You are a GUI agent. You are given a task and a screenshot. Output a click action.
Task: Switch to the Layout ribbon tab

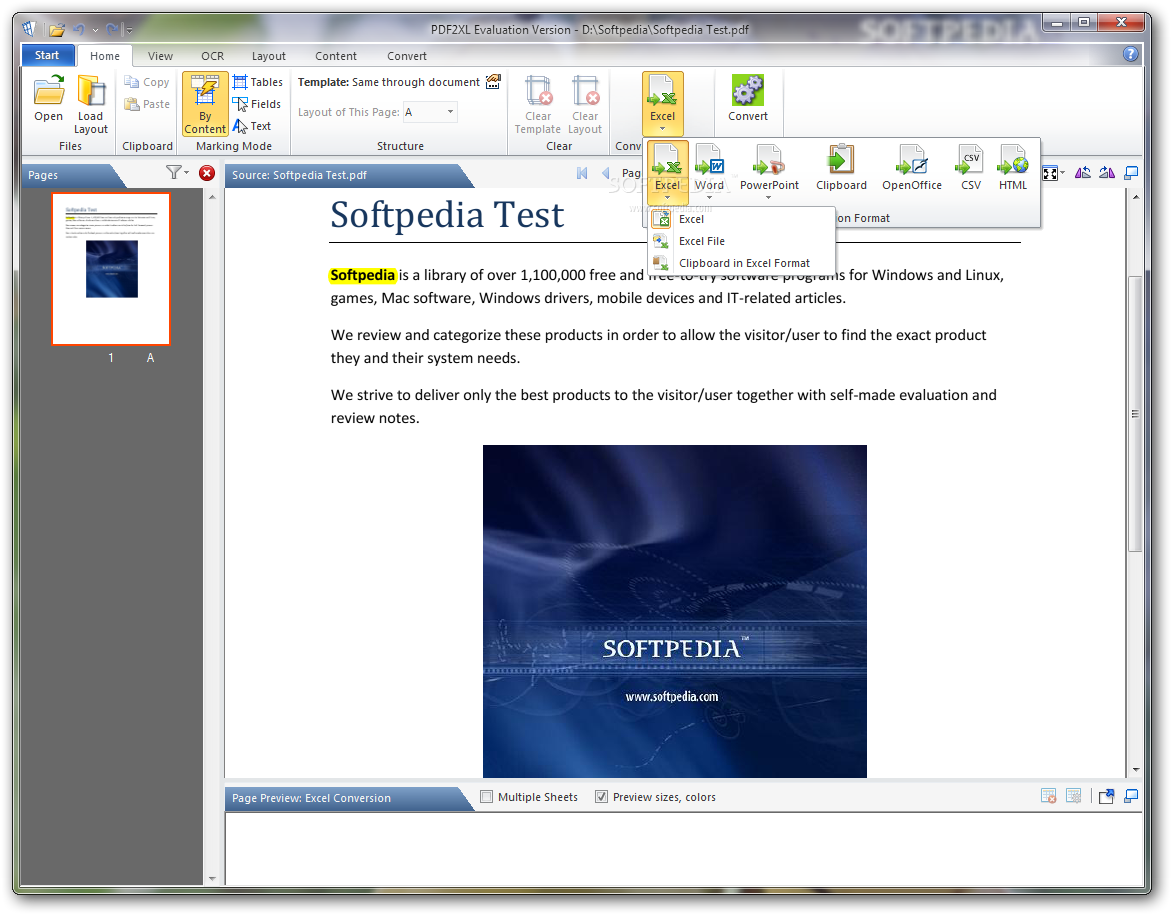click(268, 56)
